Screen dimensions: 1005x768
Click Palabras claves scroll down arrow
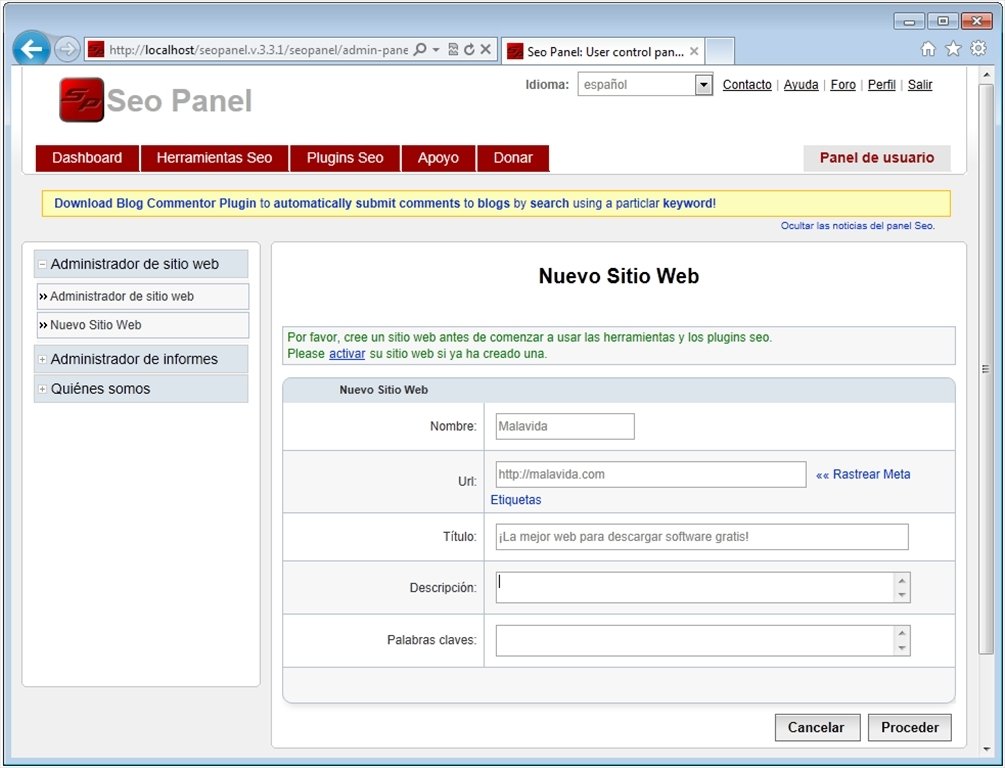click(x=902, y=648)
